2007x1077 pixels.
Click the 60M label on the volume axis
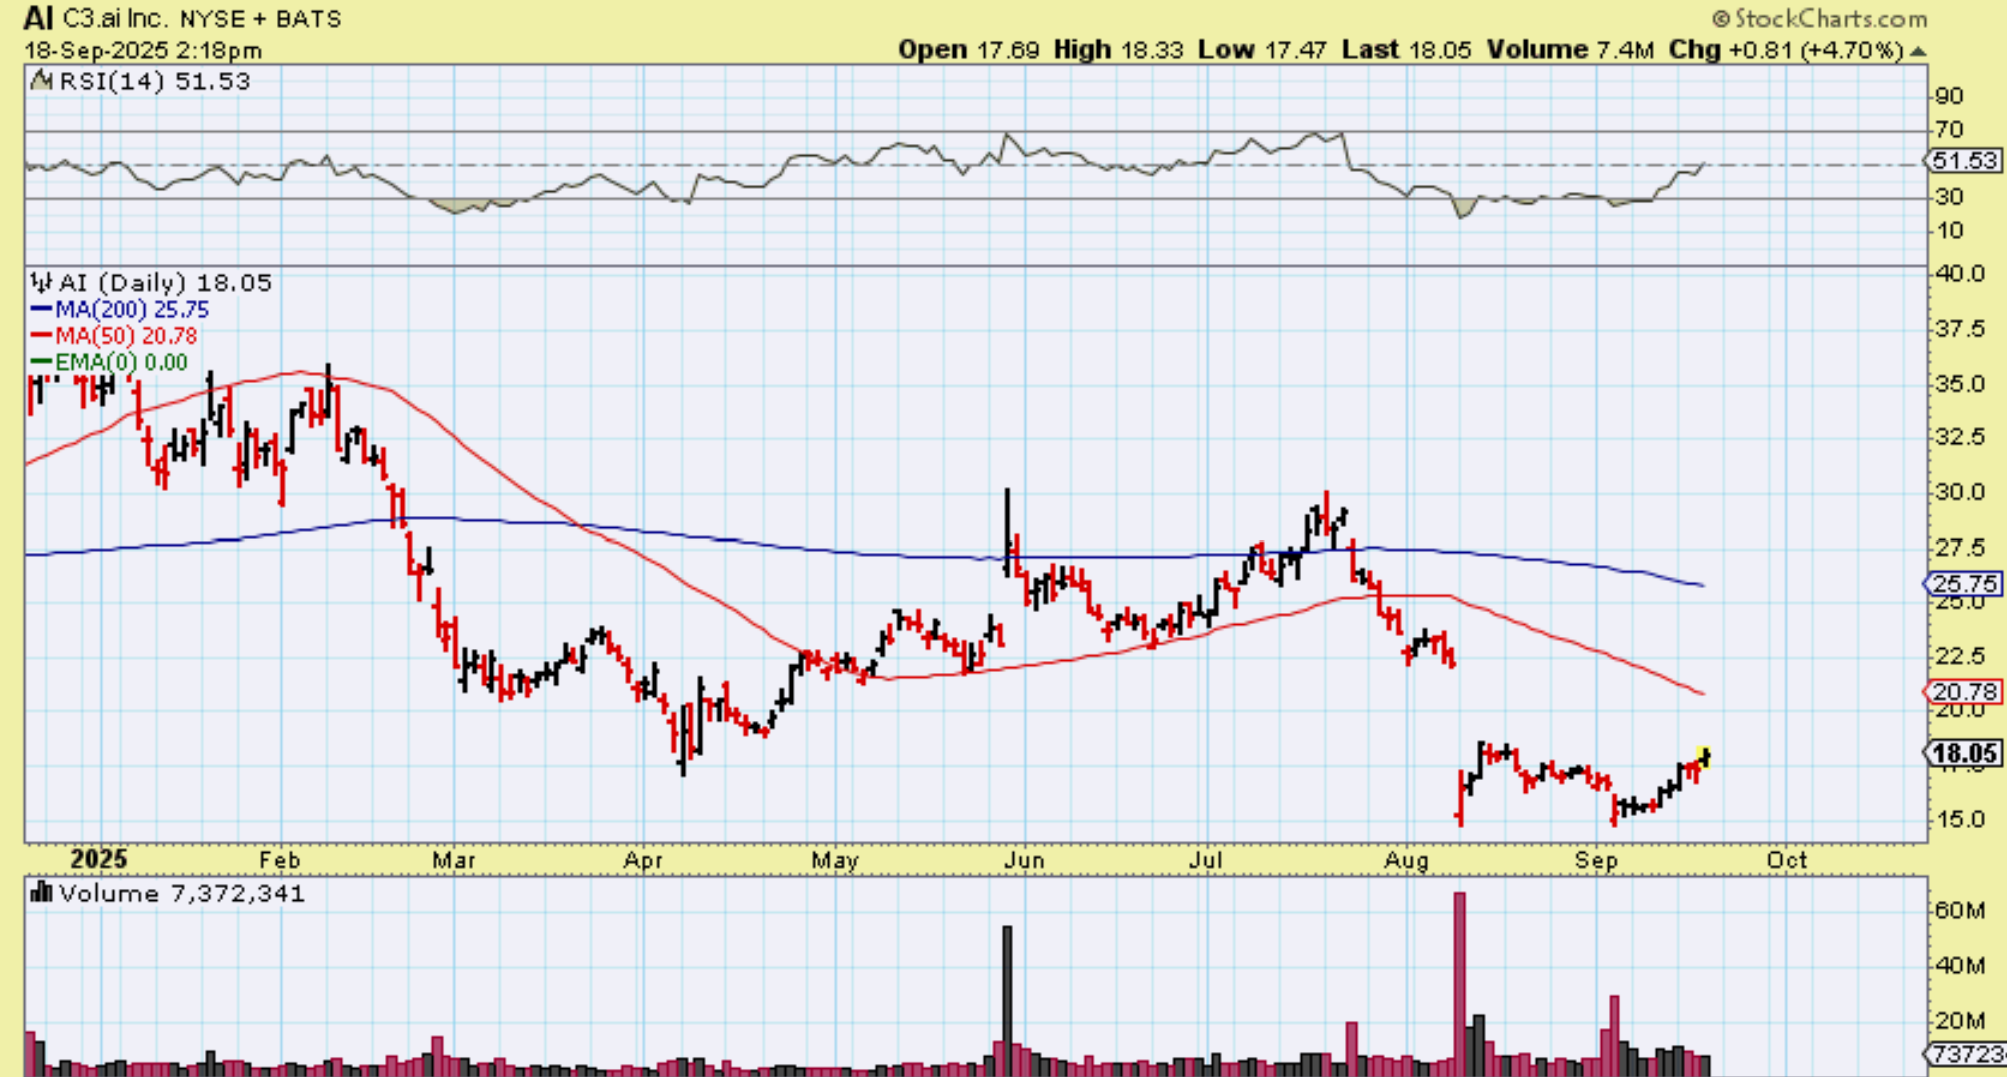point(1961,910)
